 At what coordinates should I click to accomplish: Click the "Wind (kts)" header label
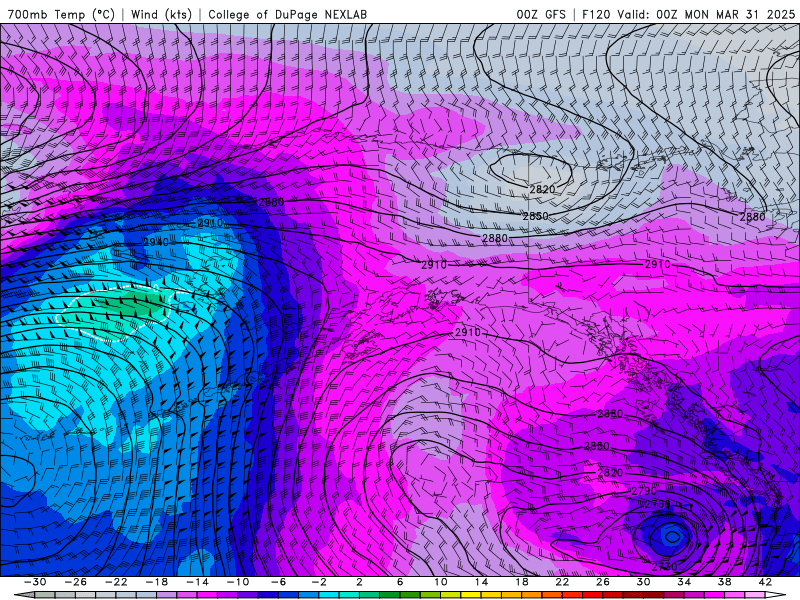pyautogui.click(x=161, y=14)
